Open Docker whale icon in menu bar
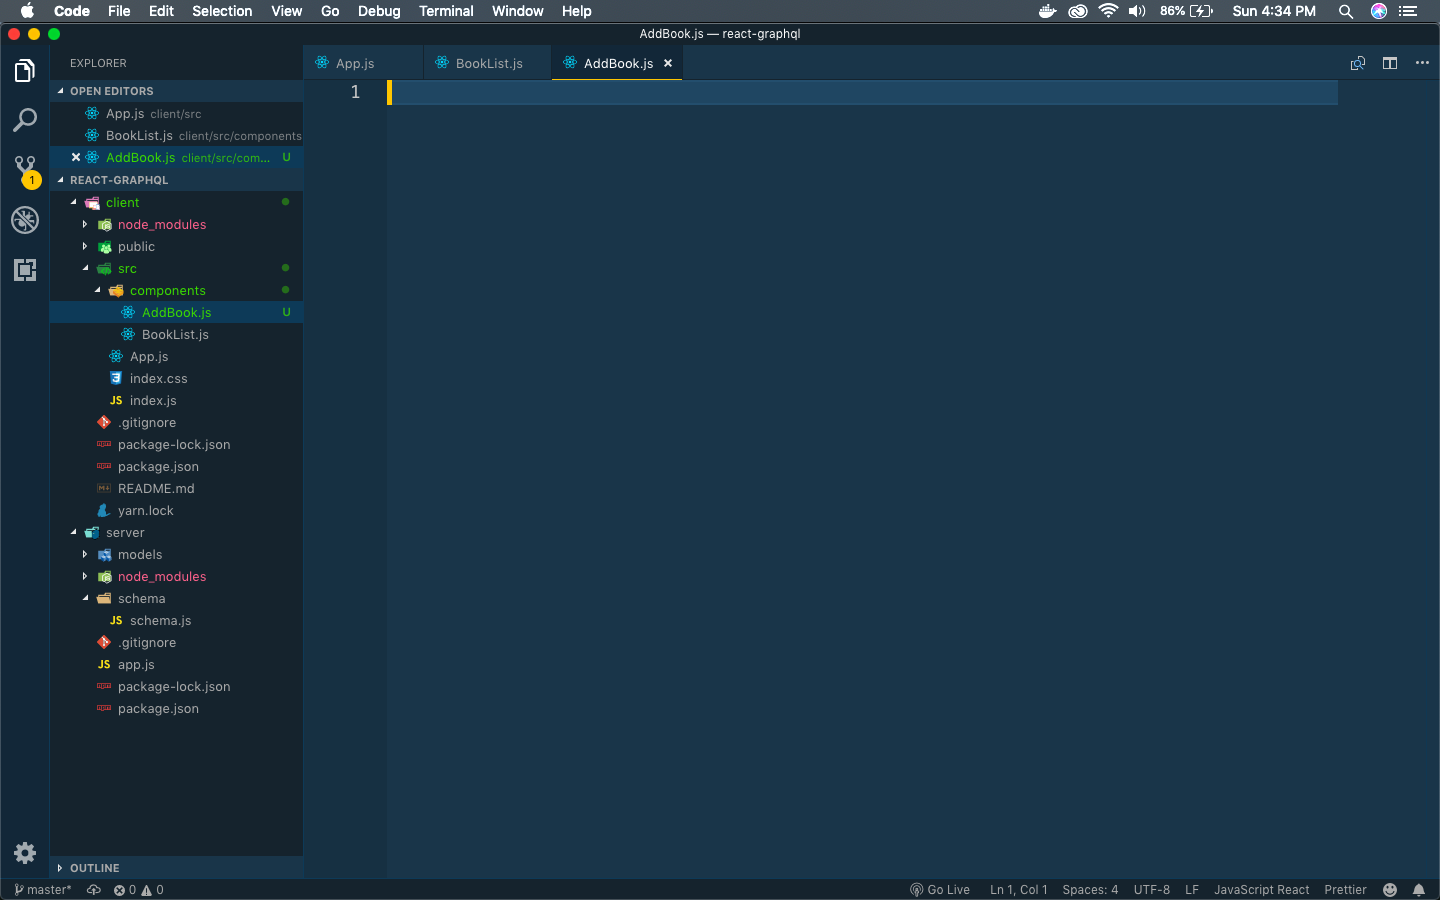This screenshot has width=1440, height=900. pyautogui.click(x=1047, y=11)
